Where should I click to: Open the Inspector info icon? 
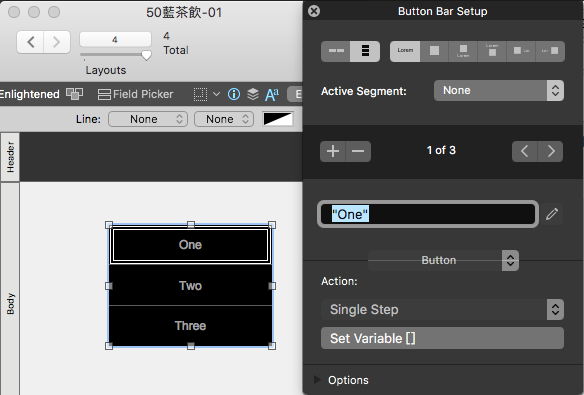(234, 94)
